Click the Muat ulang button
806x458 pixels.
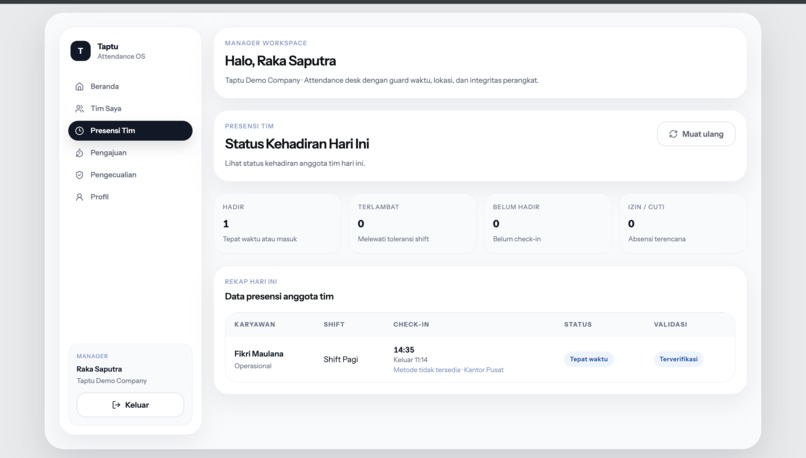pos(696,134)
